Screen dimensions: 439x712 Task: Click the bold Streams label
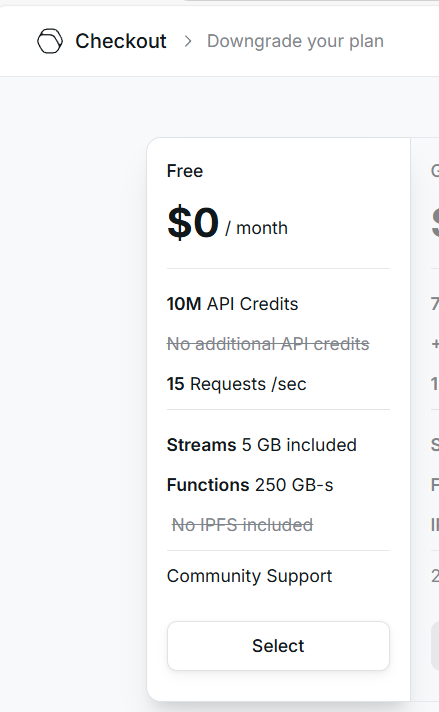pyautogui.click(x=202, y=445)
